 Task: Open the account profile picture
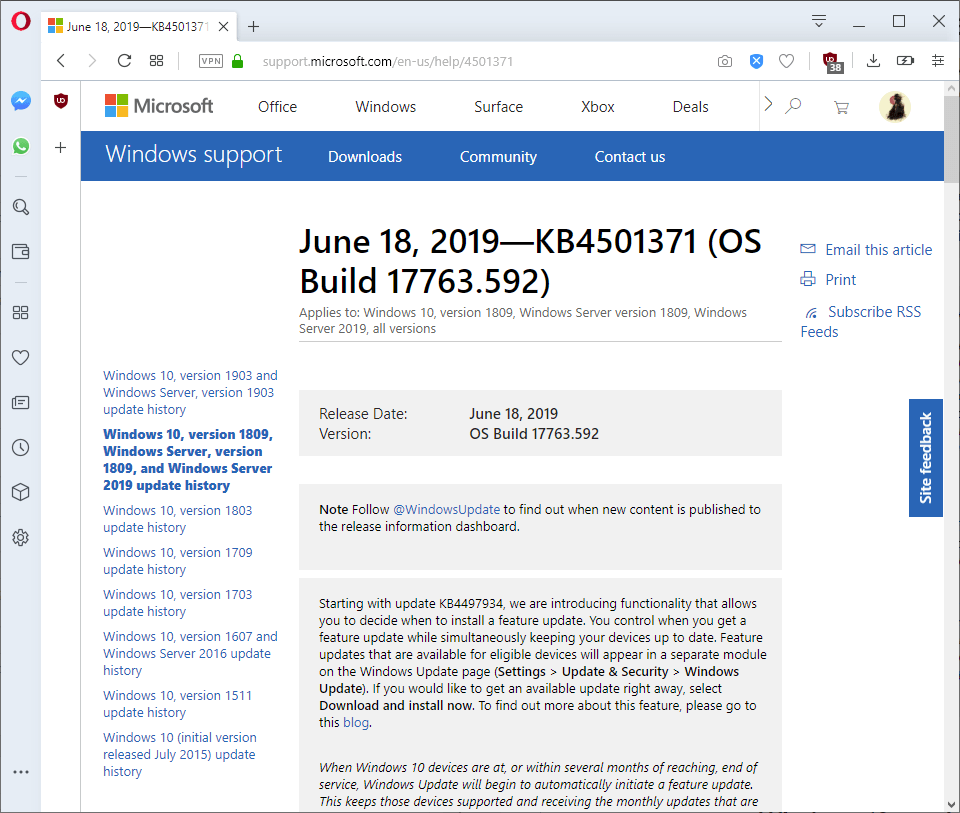tap(895, 107)
